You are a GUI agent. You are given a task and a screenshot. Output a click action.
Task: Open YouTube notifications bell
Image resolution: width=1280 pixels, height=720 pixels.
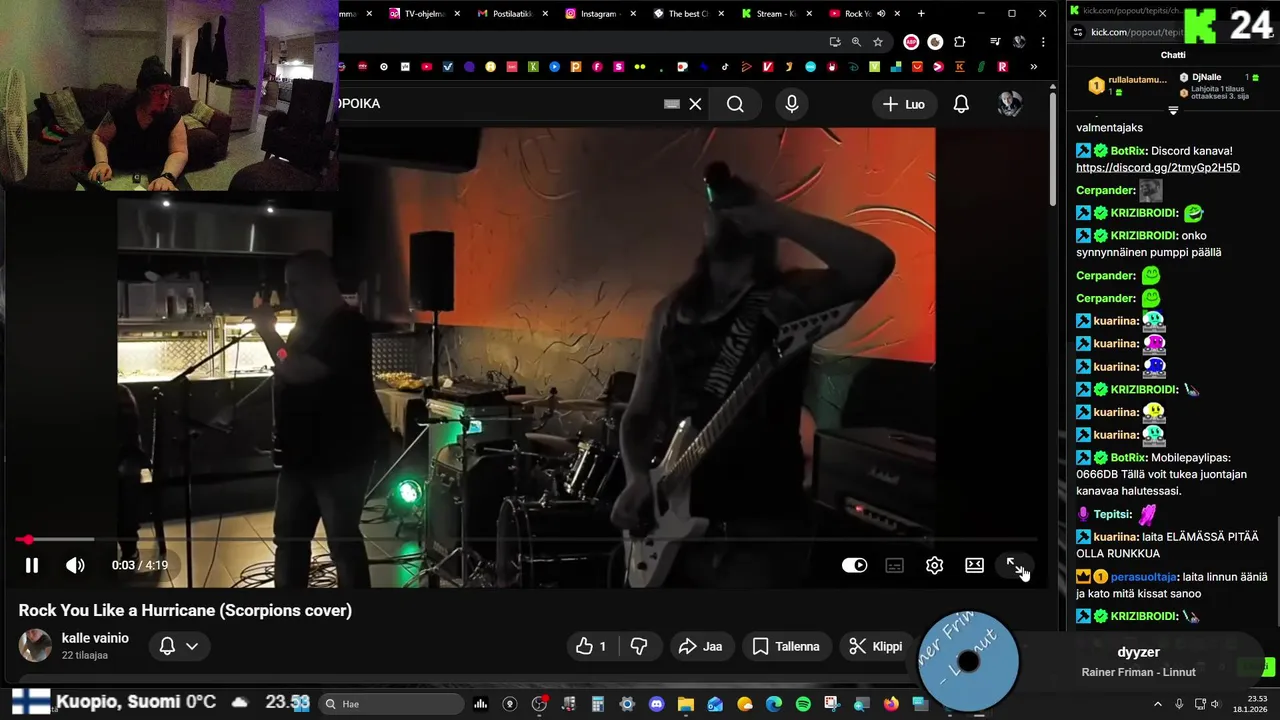coord(961,104)
